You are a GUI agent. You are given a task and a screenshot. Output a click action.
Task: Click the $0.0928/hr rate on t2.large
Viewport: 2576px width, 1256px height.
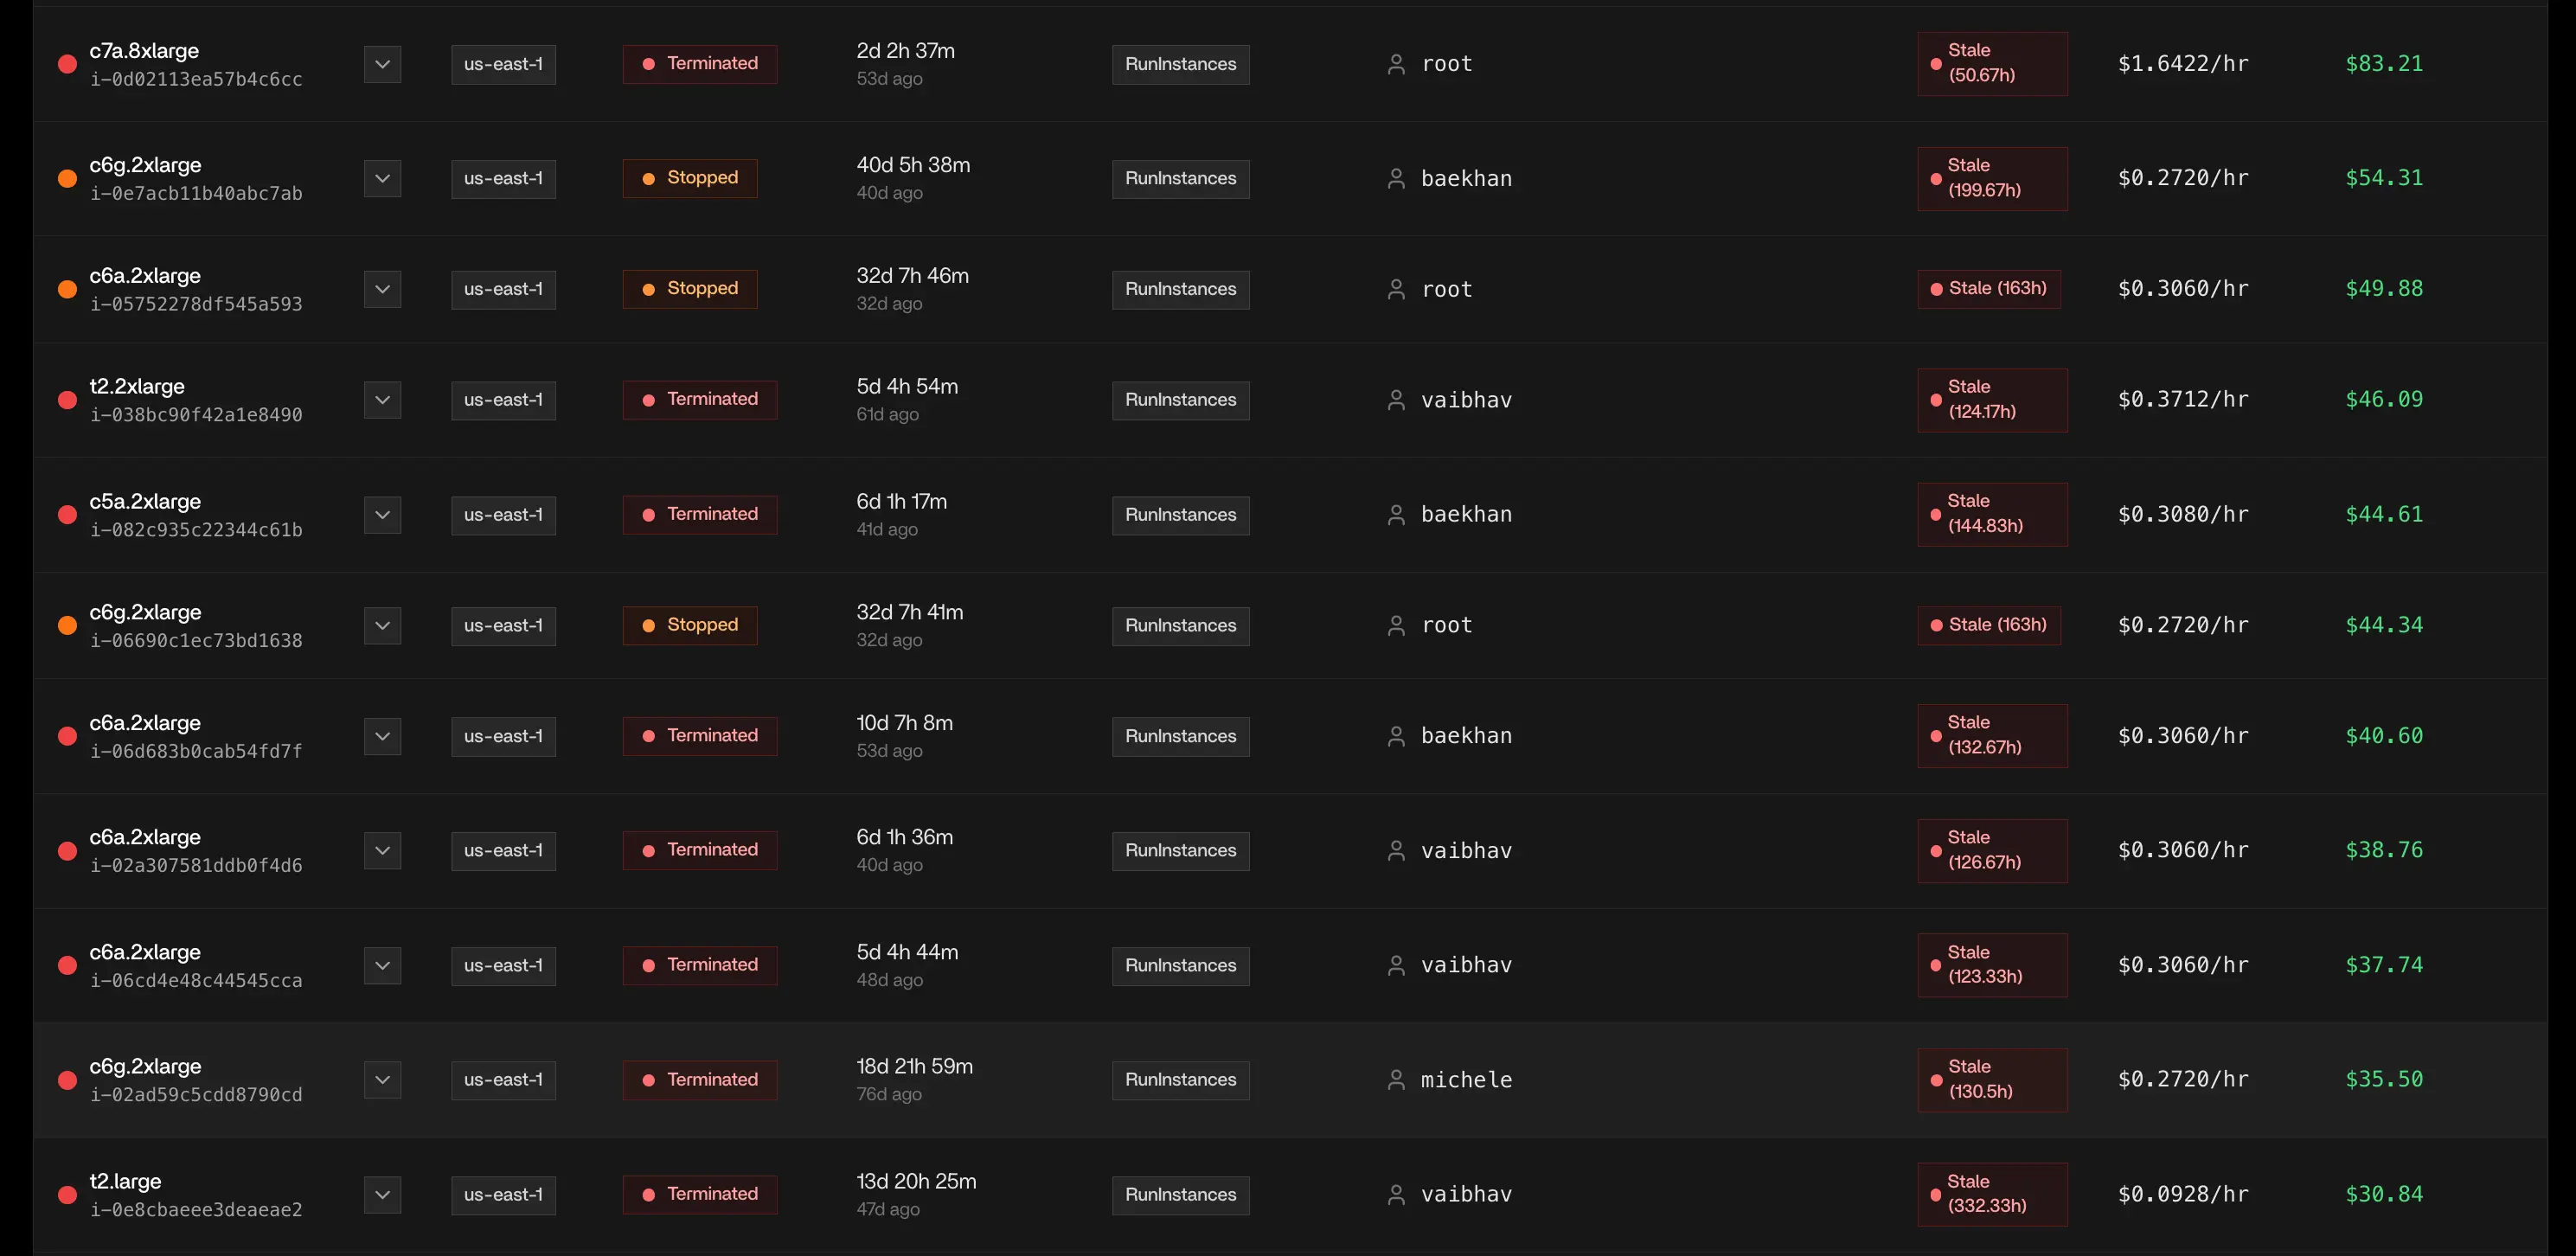[2183, 1195]
